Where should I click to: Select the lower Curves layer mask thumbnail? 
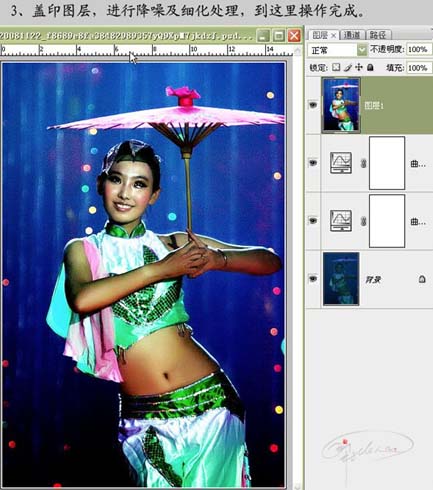tap(387, 221)
